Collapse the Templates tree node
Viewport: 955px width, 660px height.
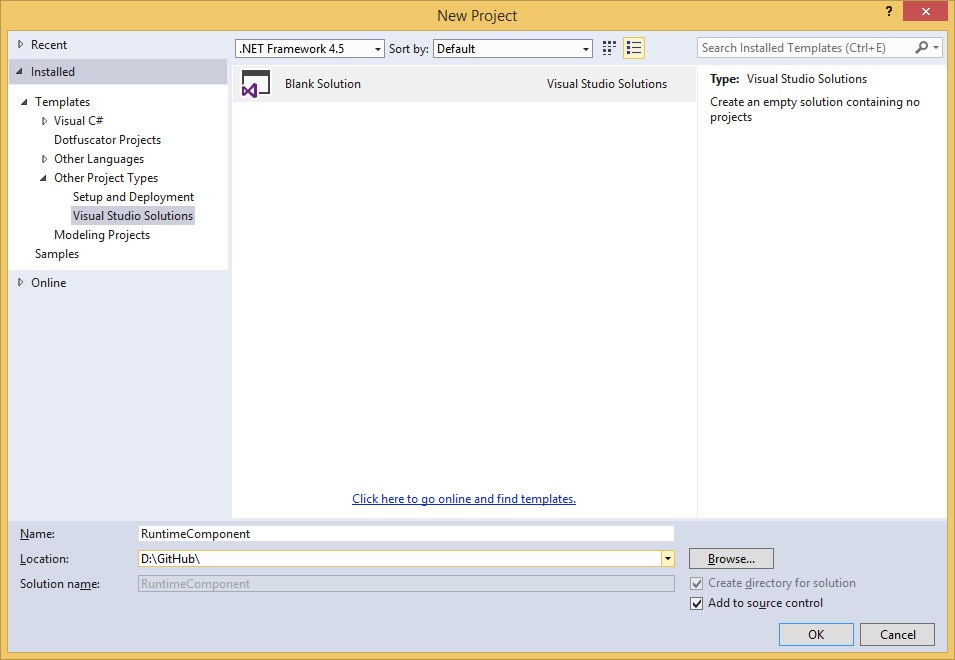point(24,102)
